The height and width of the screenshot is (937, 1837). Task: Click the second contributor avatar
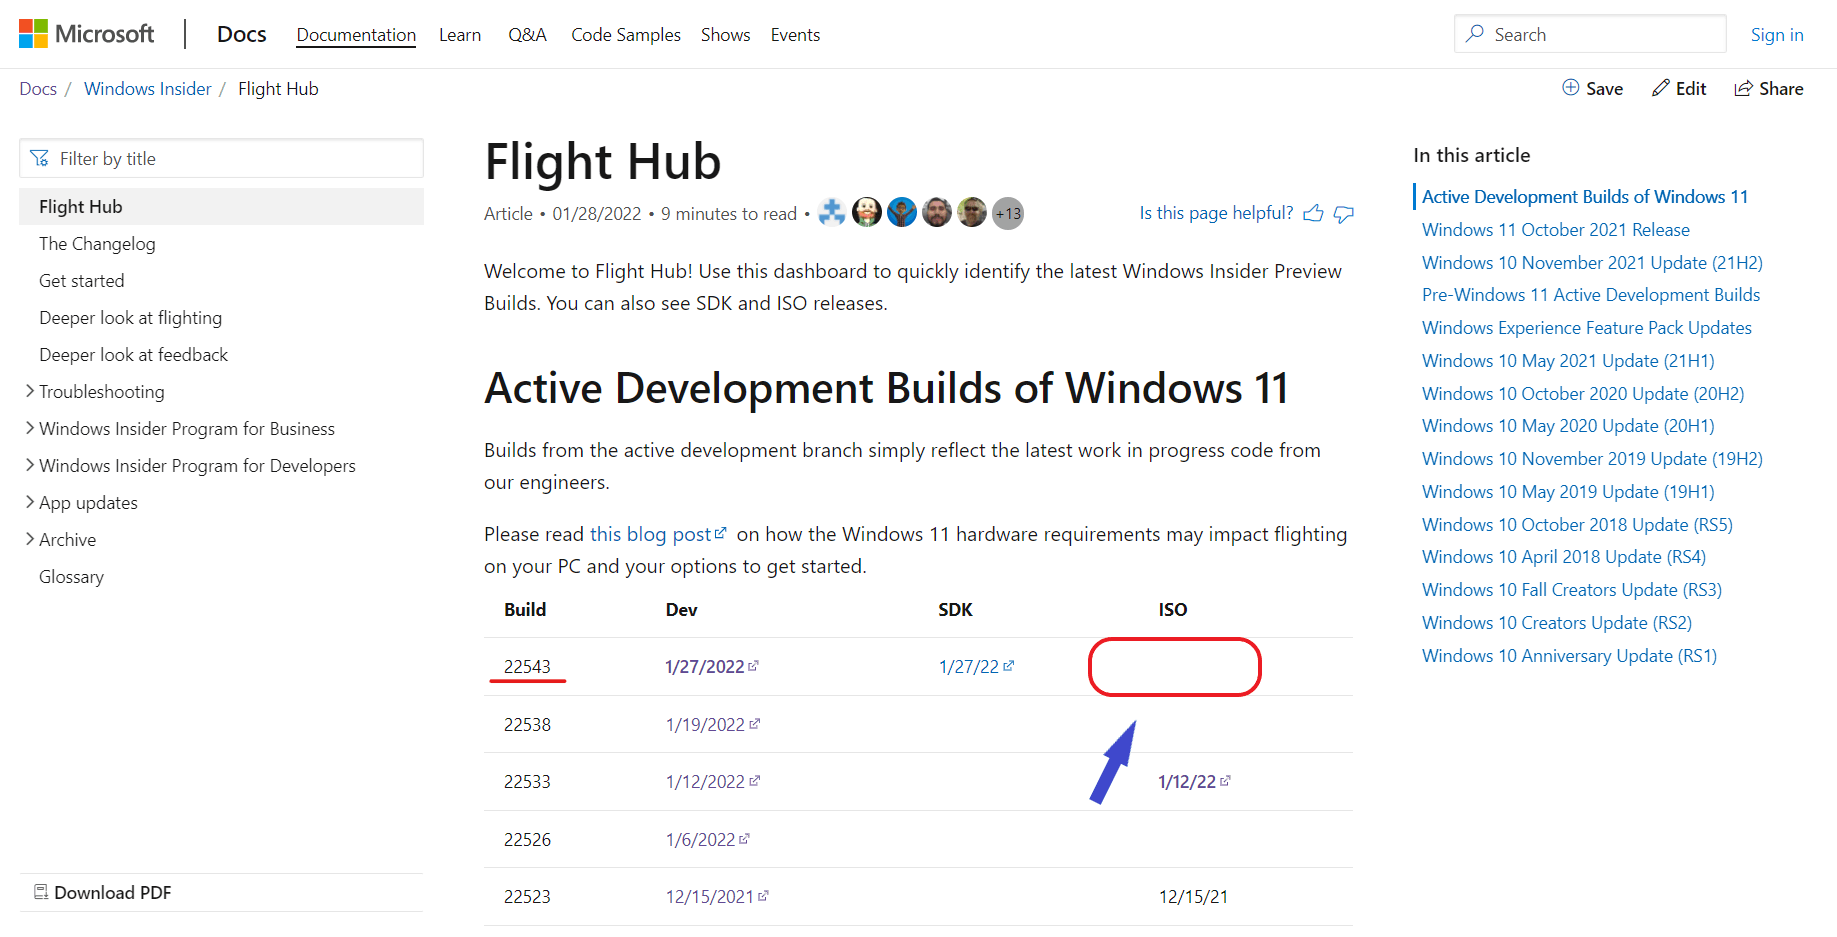867,212
